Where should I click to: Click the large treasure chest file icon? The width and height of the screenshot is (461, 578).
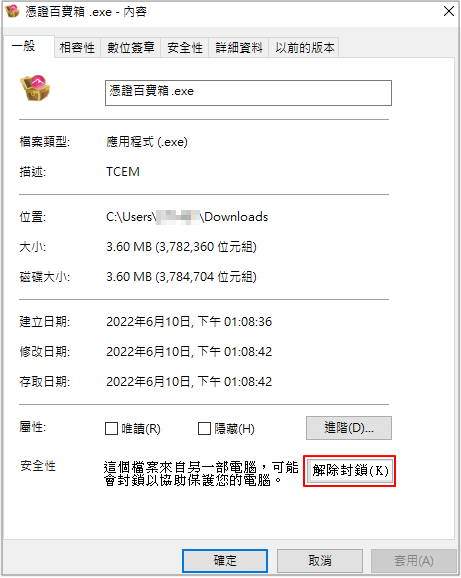(x=35, y=88)
